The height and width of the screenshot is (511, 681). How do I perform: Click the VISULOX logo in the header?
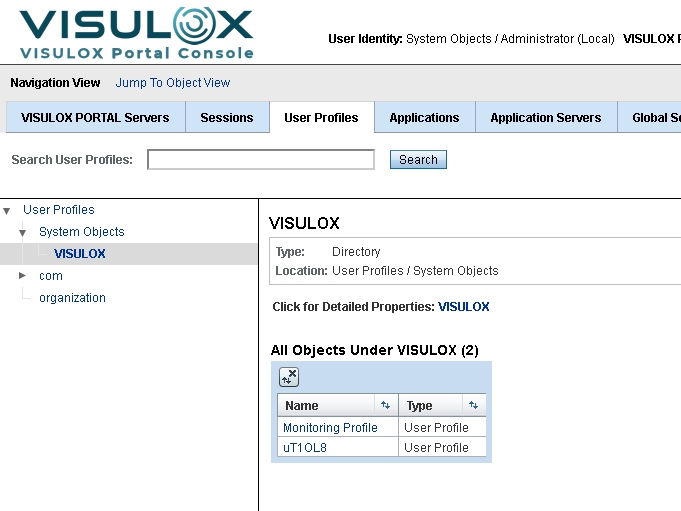[136, 32]
